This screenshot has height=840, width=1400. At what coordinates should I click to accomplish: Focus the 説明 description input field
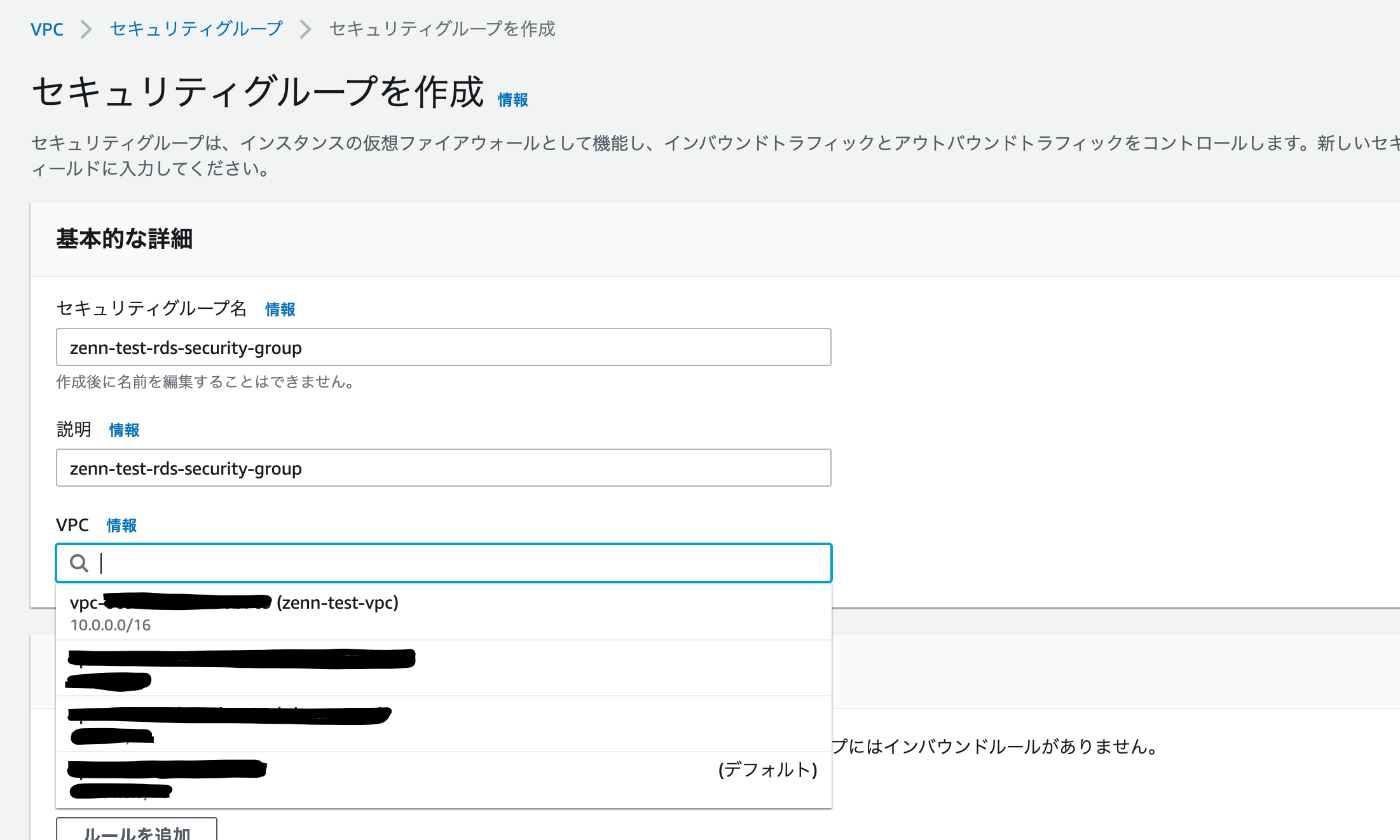(443, 468)
